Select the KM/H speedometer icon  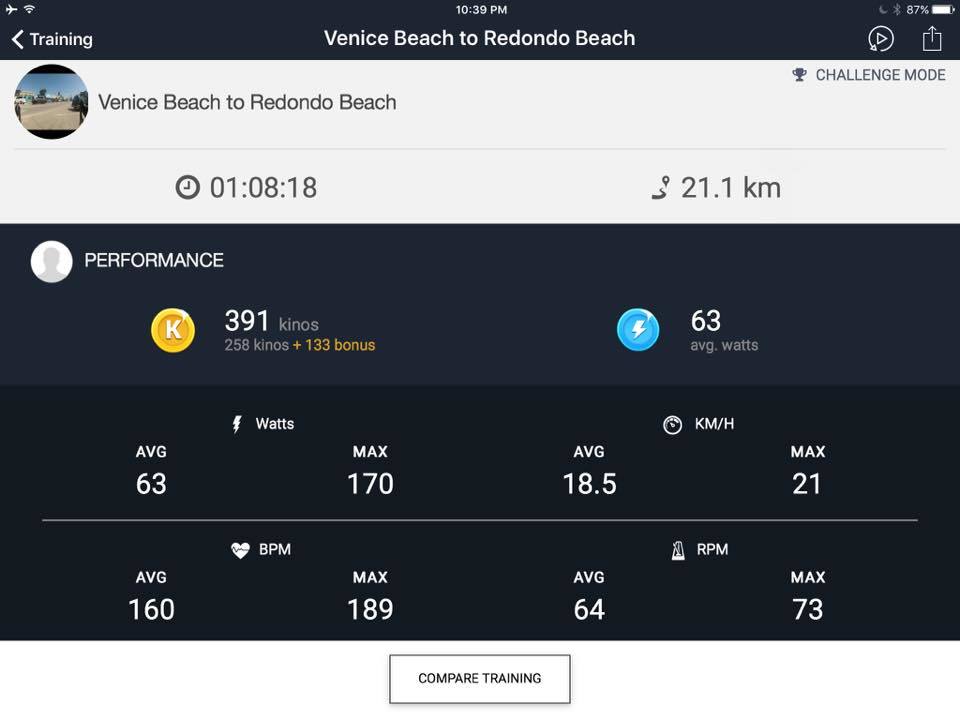click(x=672, y=424)
